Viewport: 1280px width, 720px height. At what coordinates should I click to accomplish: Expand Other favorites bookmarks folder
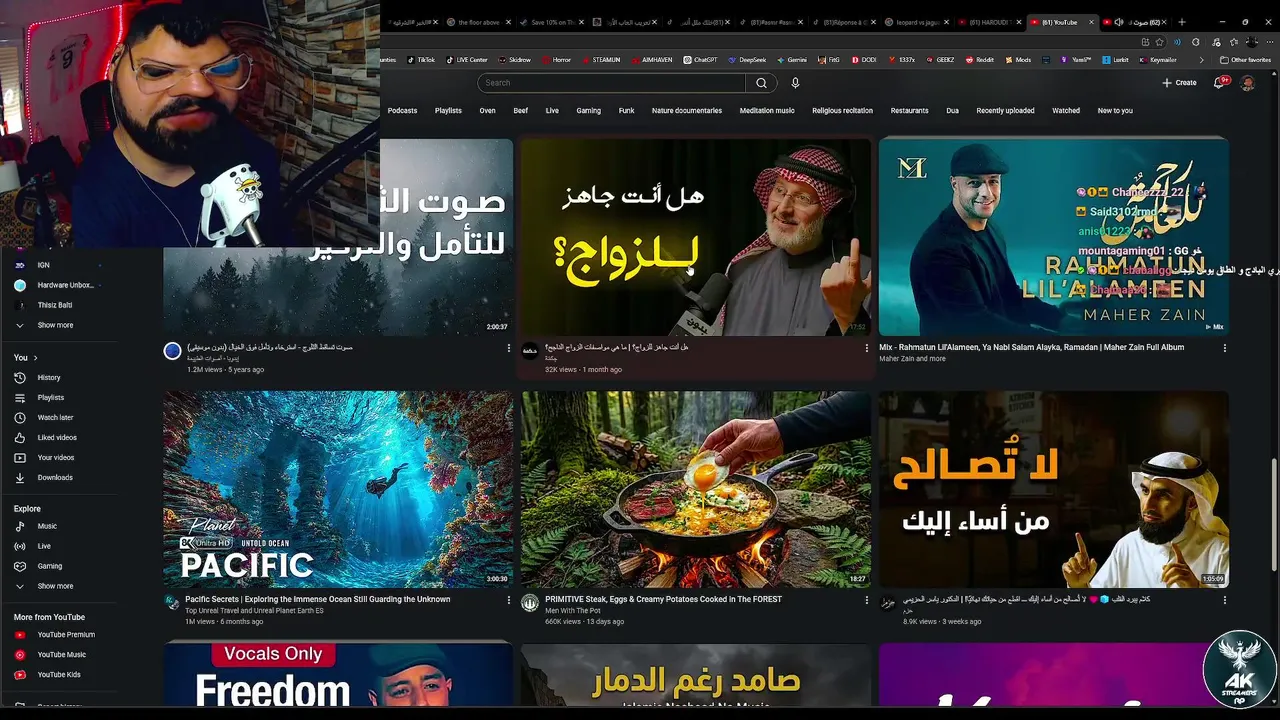pos(1245,60)
